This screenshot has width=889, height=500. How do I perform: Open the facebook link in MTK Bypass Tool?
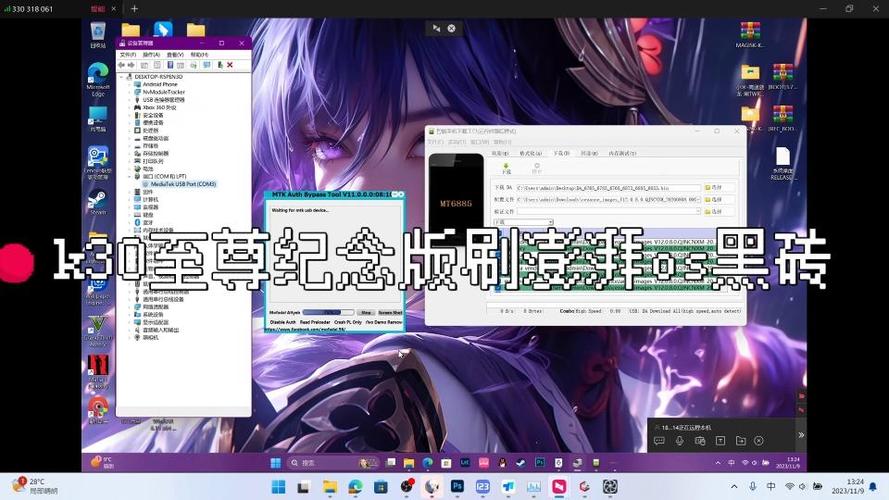306,329
